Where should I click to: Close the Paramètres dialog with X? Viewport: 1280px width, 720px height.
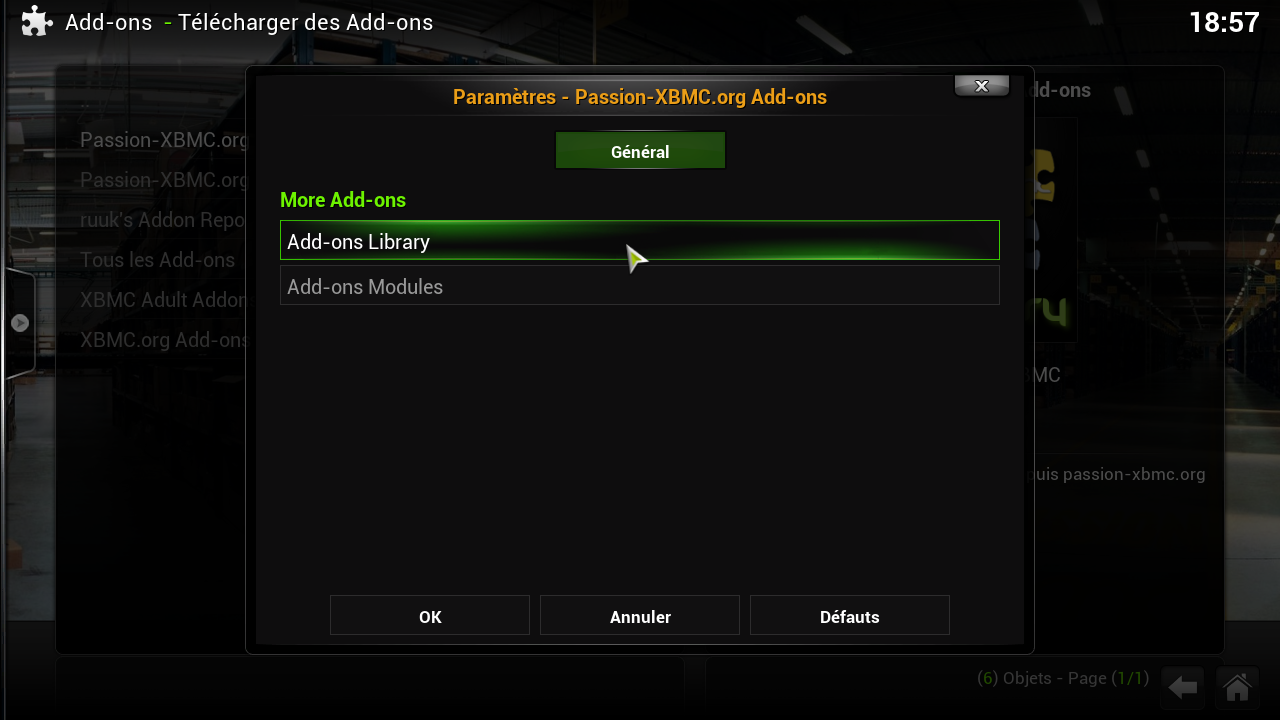point(981,86)
